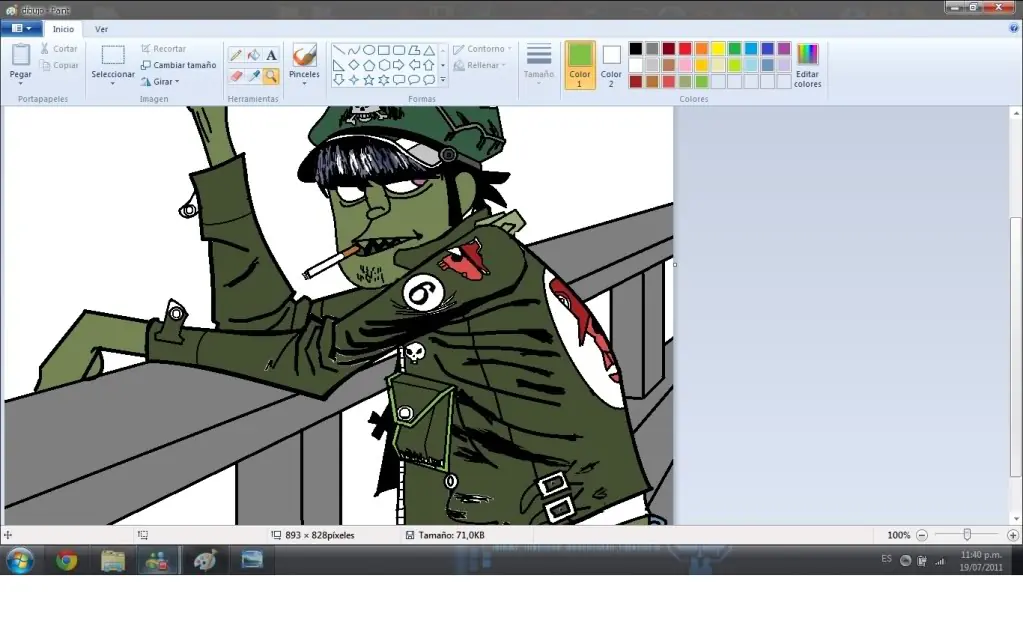Choose the down arrow shape
This screenshot has width=1023, height=620.
coord(339,80)
